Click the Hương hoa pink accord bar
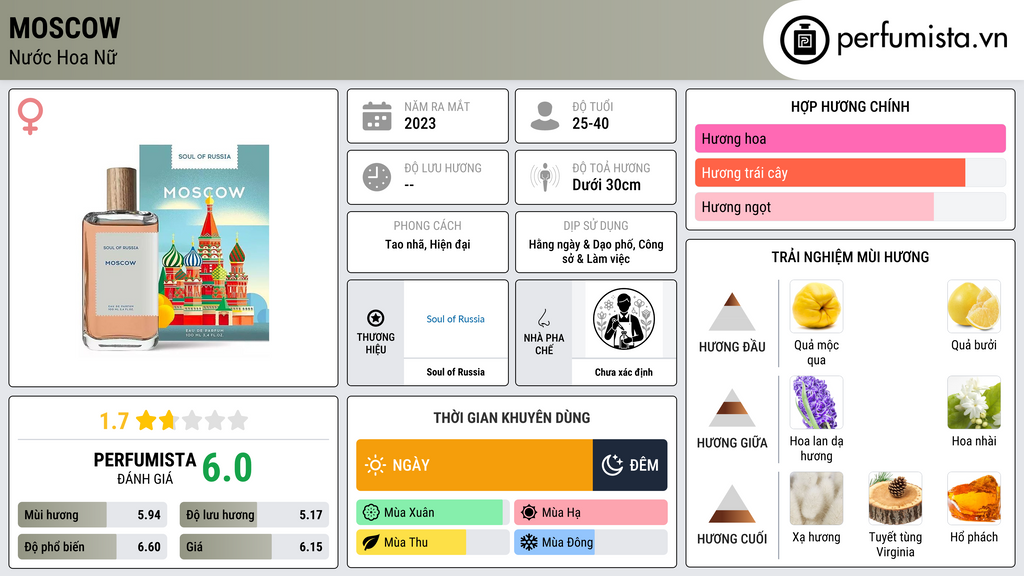This screenshot has width=1024, height=576. click(850, 138)
